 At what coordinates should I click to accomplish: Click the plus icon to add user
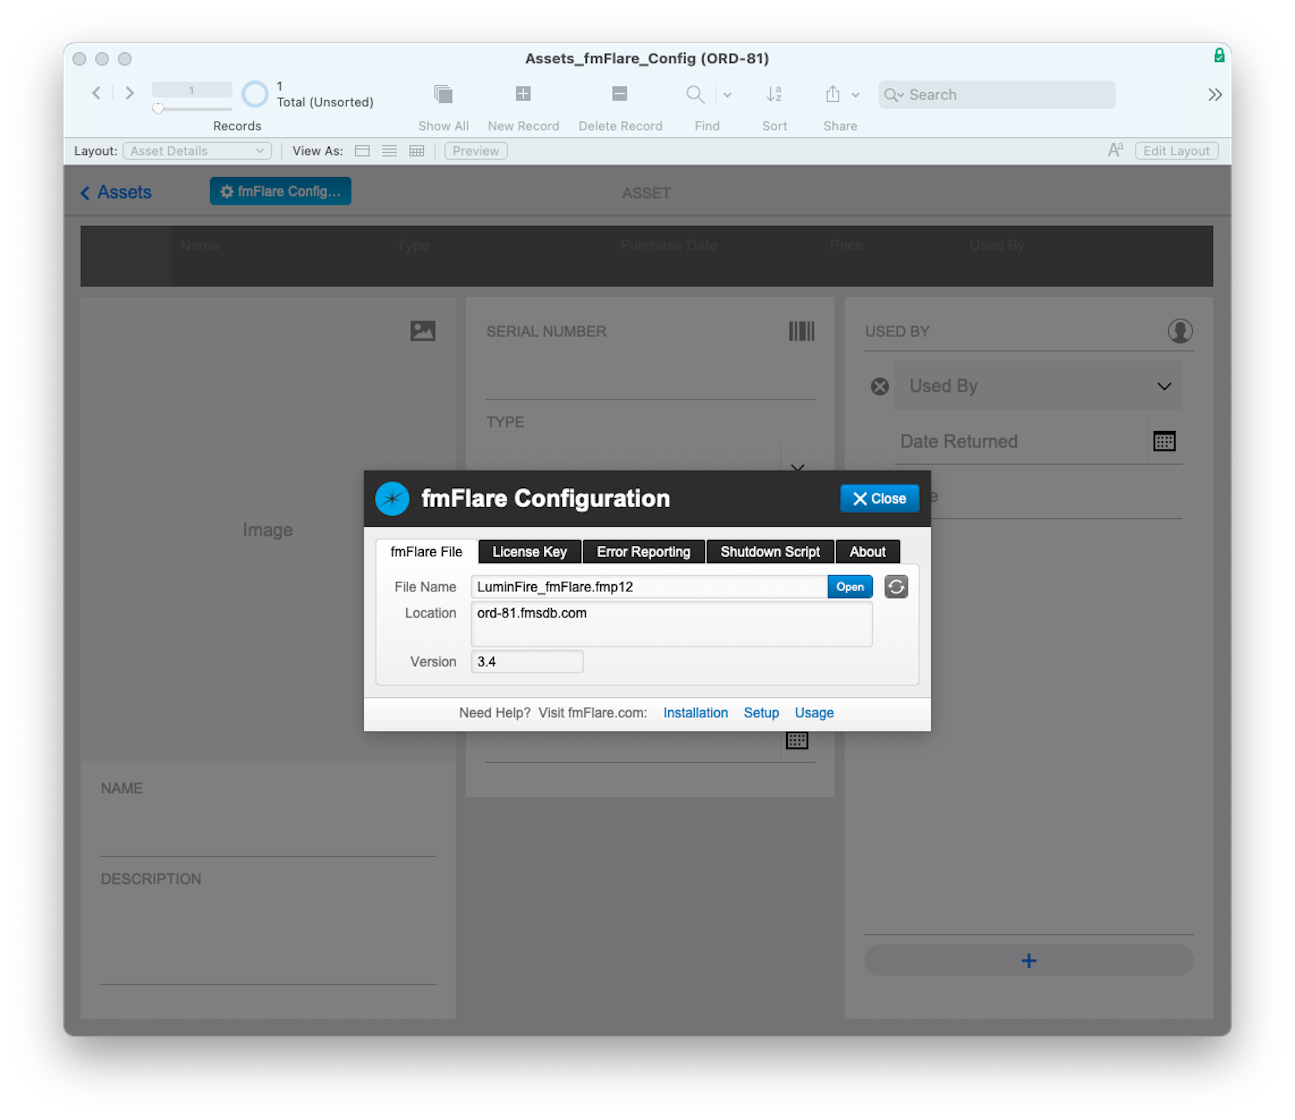(x=1028, y=961)
